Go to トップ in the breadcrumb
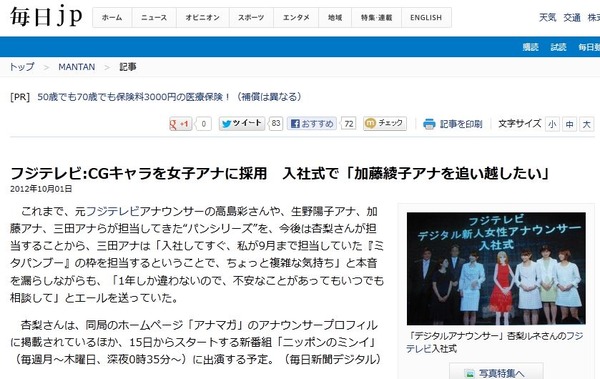This screenshot has height=379, width=600. pyautogui.click(x=22, y=67)
